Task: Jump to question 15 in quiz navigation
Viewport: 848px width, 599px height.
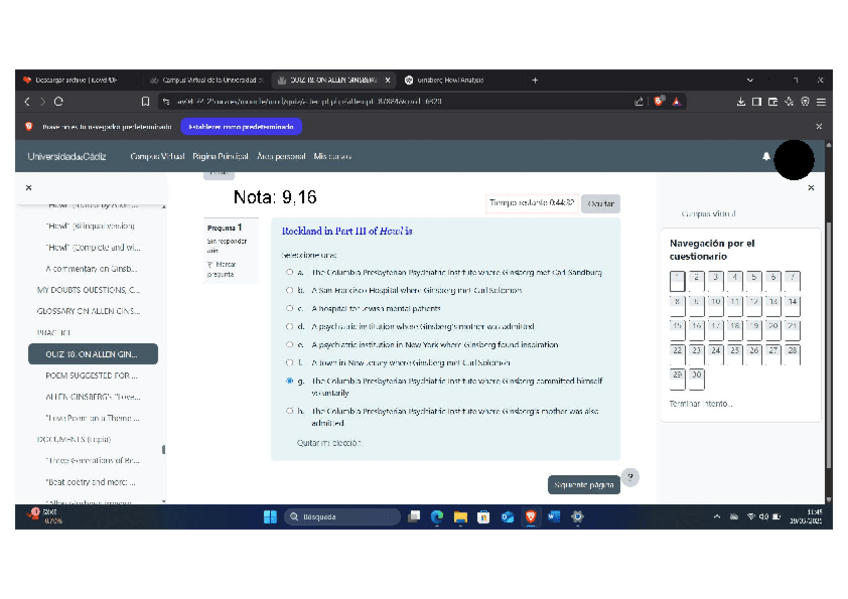Action: click(x=677, y=327)
